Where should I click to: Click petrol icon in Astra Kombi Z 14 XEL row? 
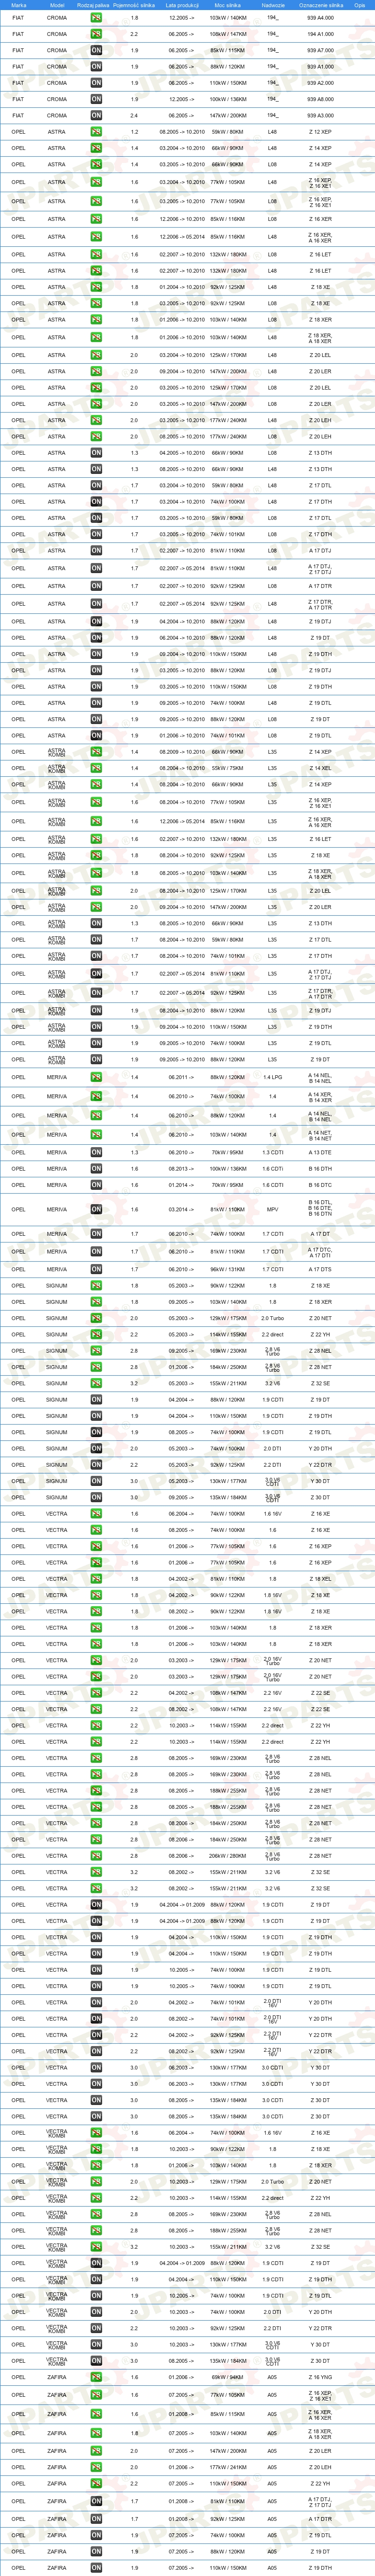[96, 768]
